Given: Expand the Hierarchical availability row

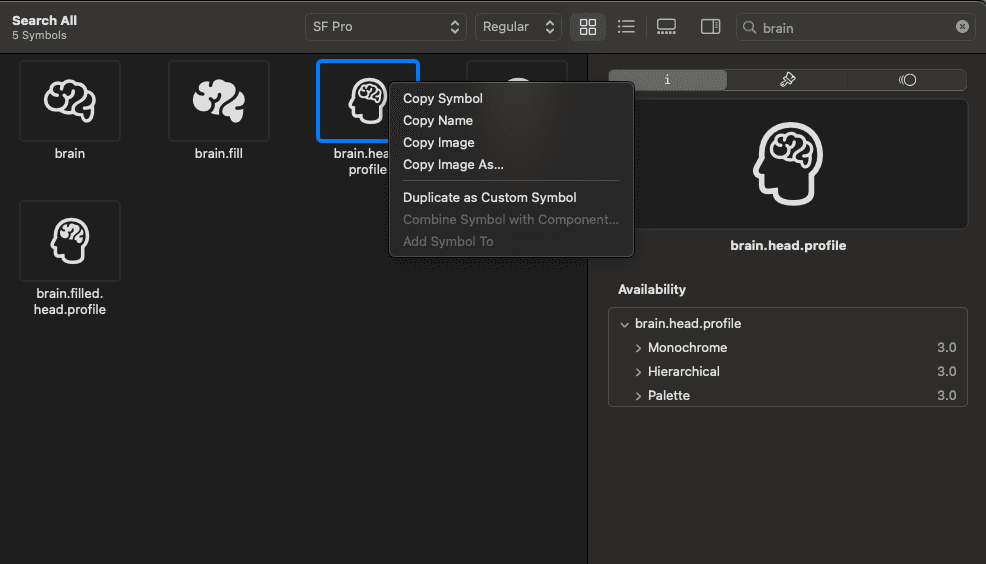Looking at the screenshot, I should tap(638, 372).
